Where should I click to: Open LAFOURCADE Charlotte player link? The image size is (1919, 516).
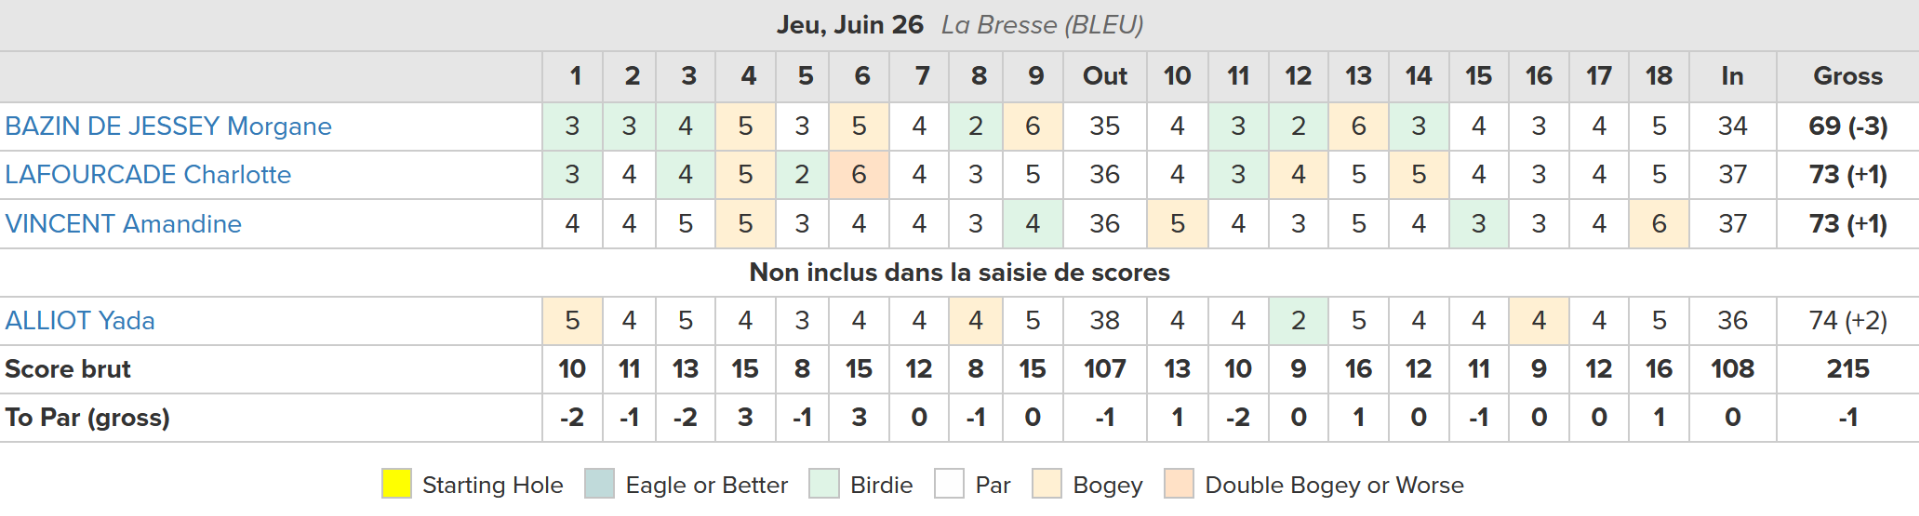tap(148, 175)
